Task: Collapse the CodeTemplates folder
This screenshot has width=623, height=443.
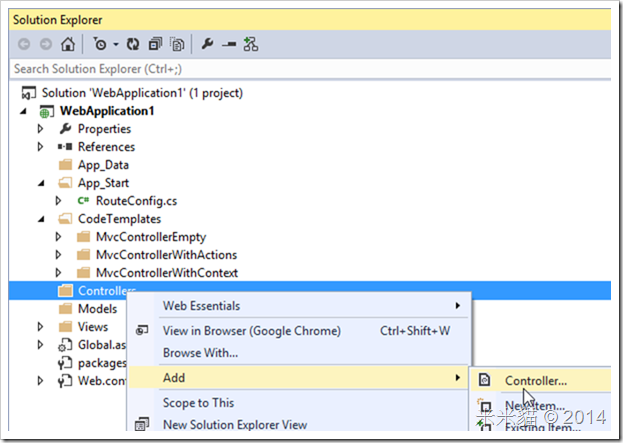Action: coord(41,219)
